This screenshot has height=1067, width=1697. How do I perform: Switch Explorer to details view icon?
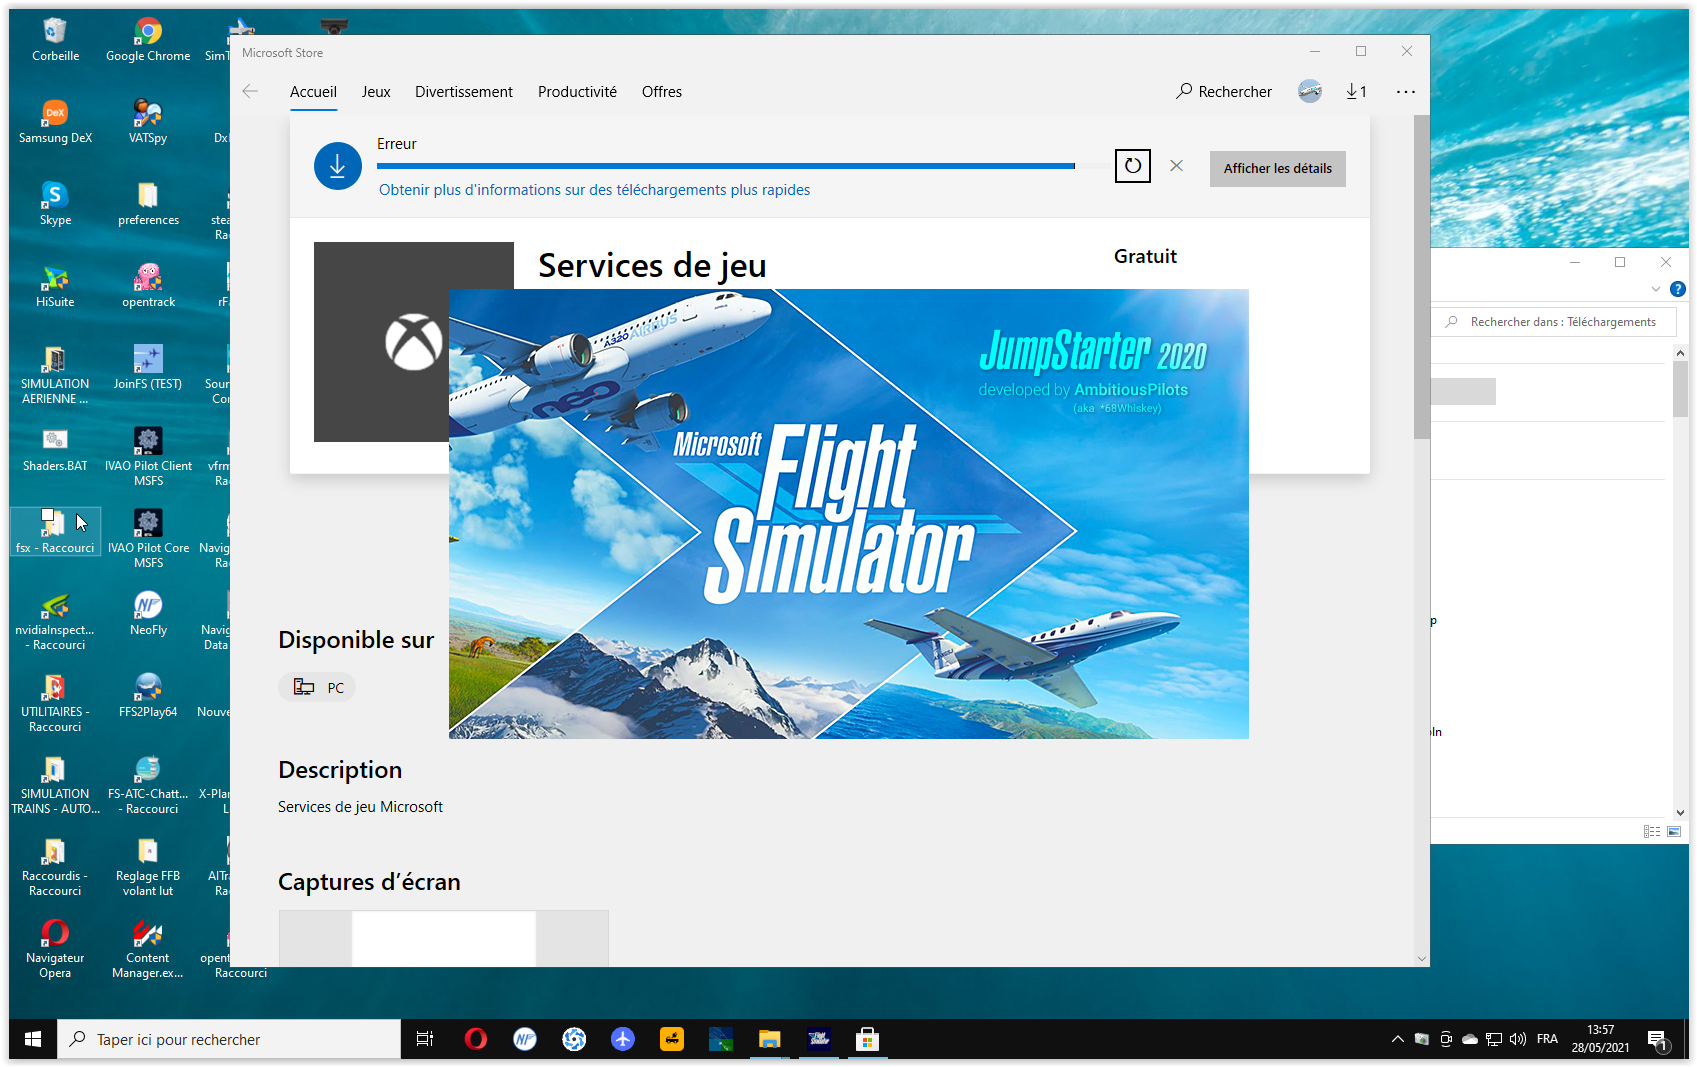1652,832
